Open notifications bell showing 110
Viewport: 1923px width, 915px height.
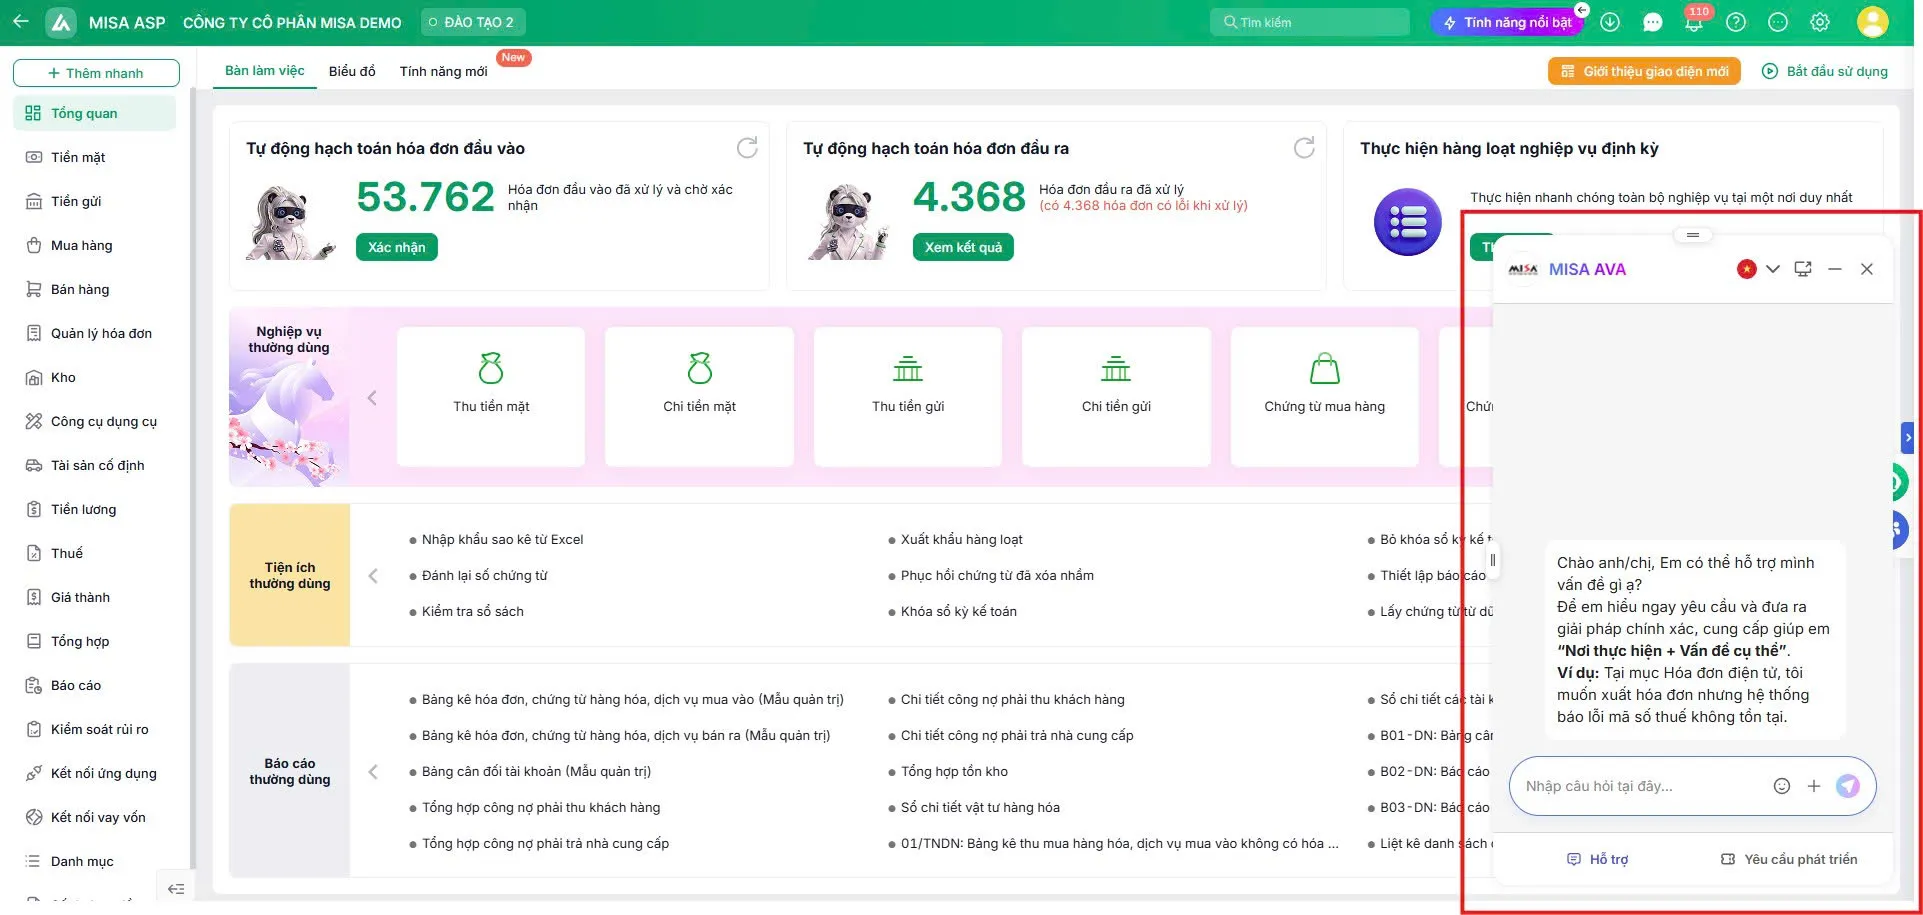[1694, 22]
